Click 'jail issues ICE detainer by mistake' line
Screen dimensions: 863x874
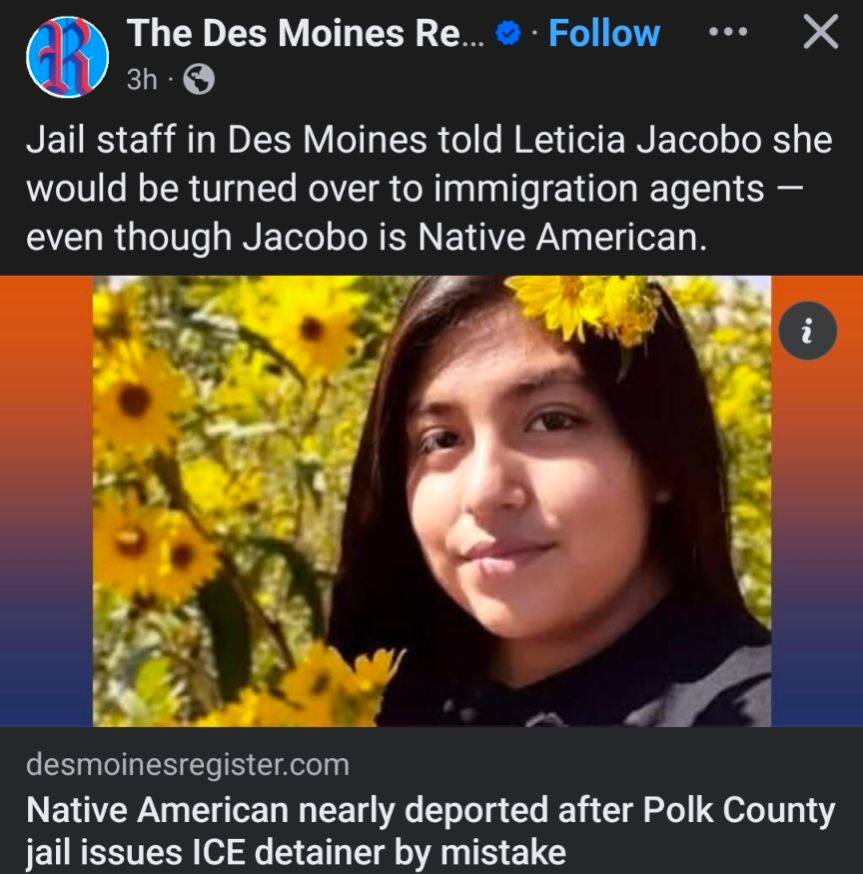[x=296, y=853]
